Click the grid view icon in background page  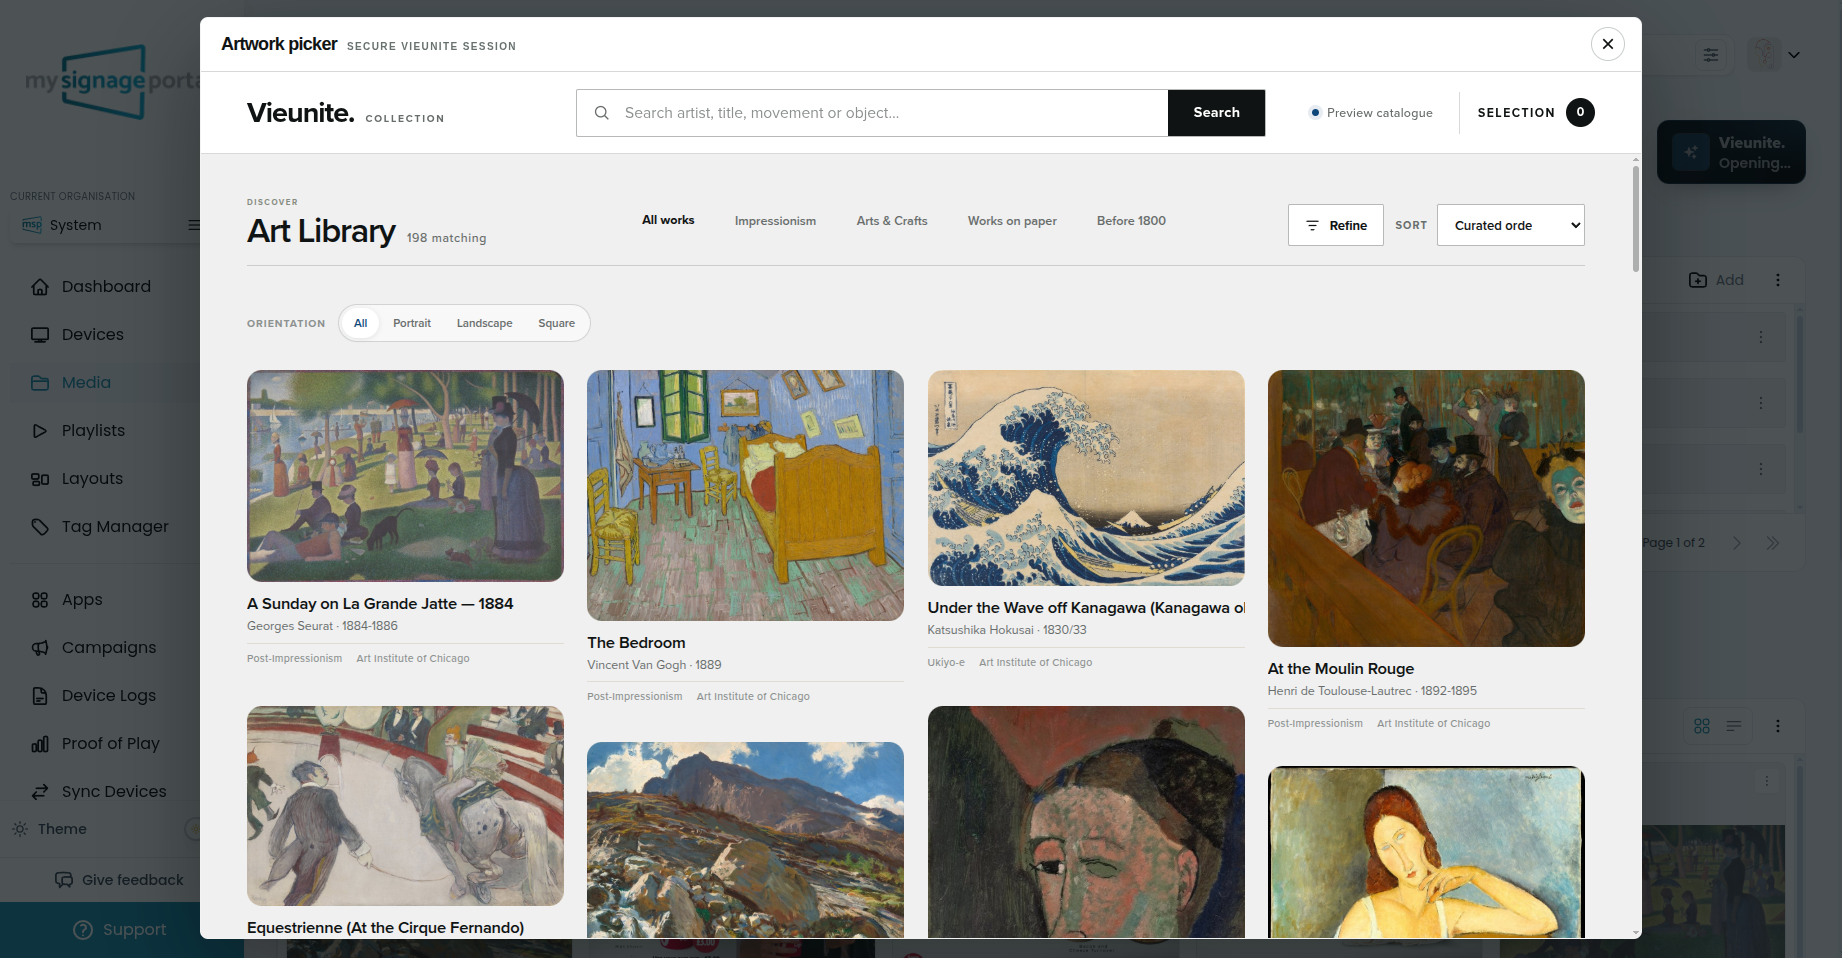pos(1702,726)
